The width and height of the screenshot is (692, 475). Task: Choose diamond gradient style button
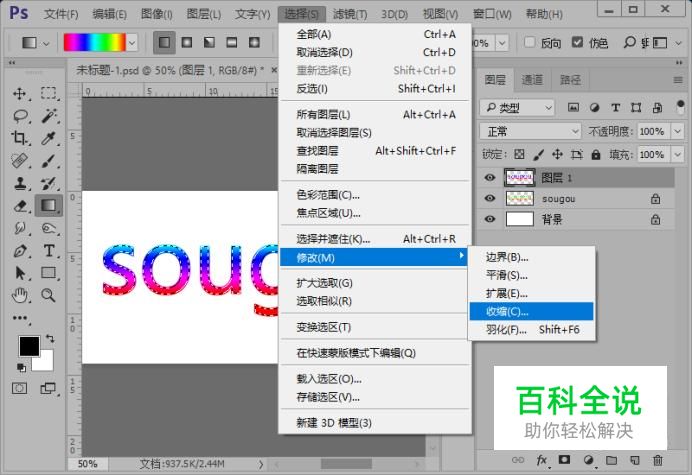click(x=254, y=42)
